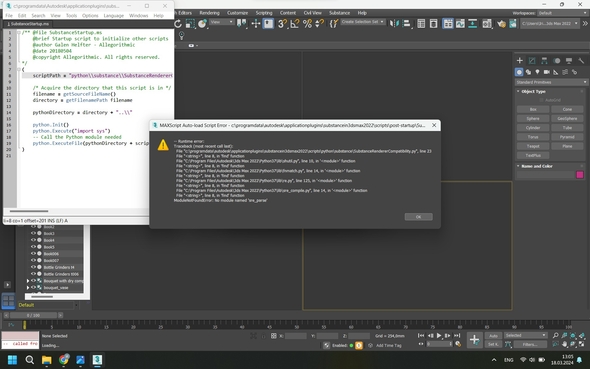The width and height of the screenshot is (590, 369).
Task: Open the View reference coordinate dropdown
Action: [x=222, y=22]
